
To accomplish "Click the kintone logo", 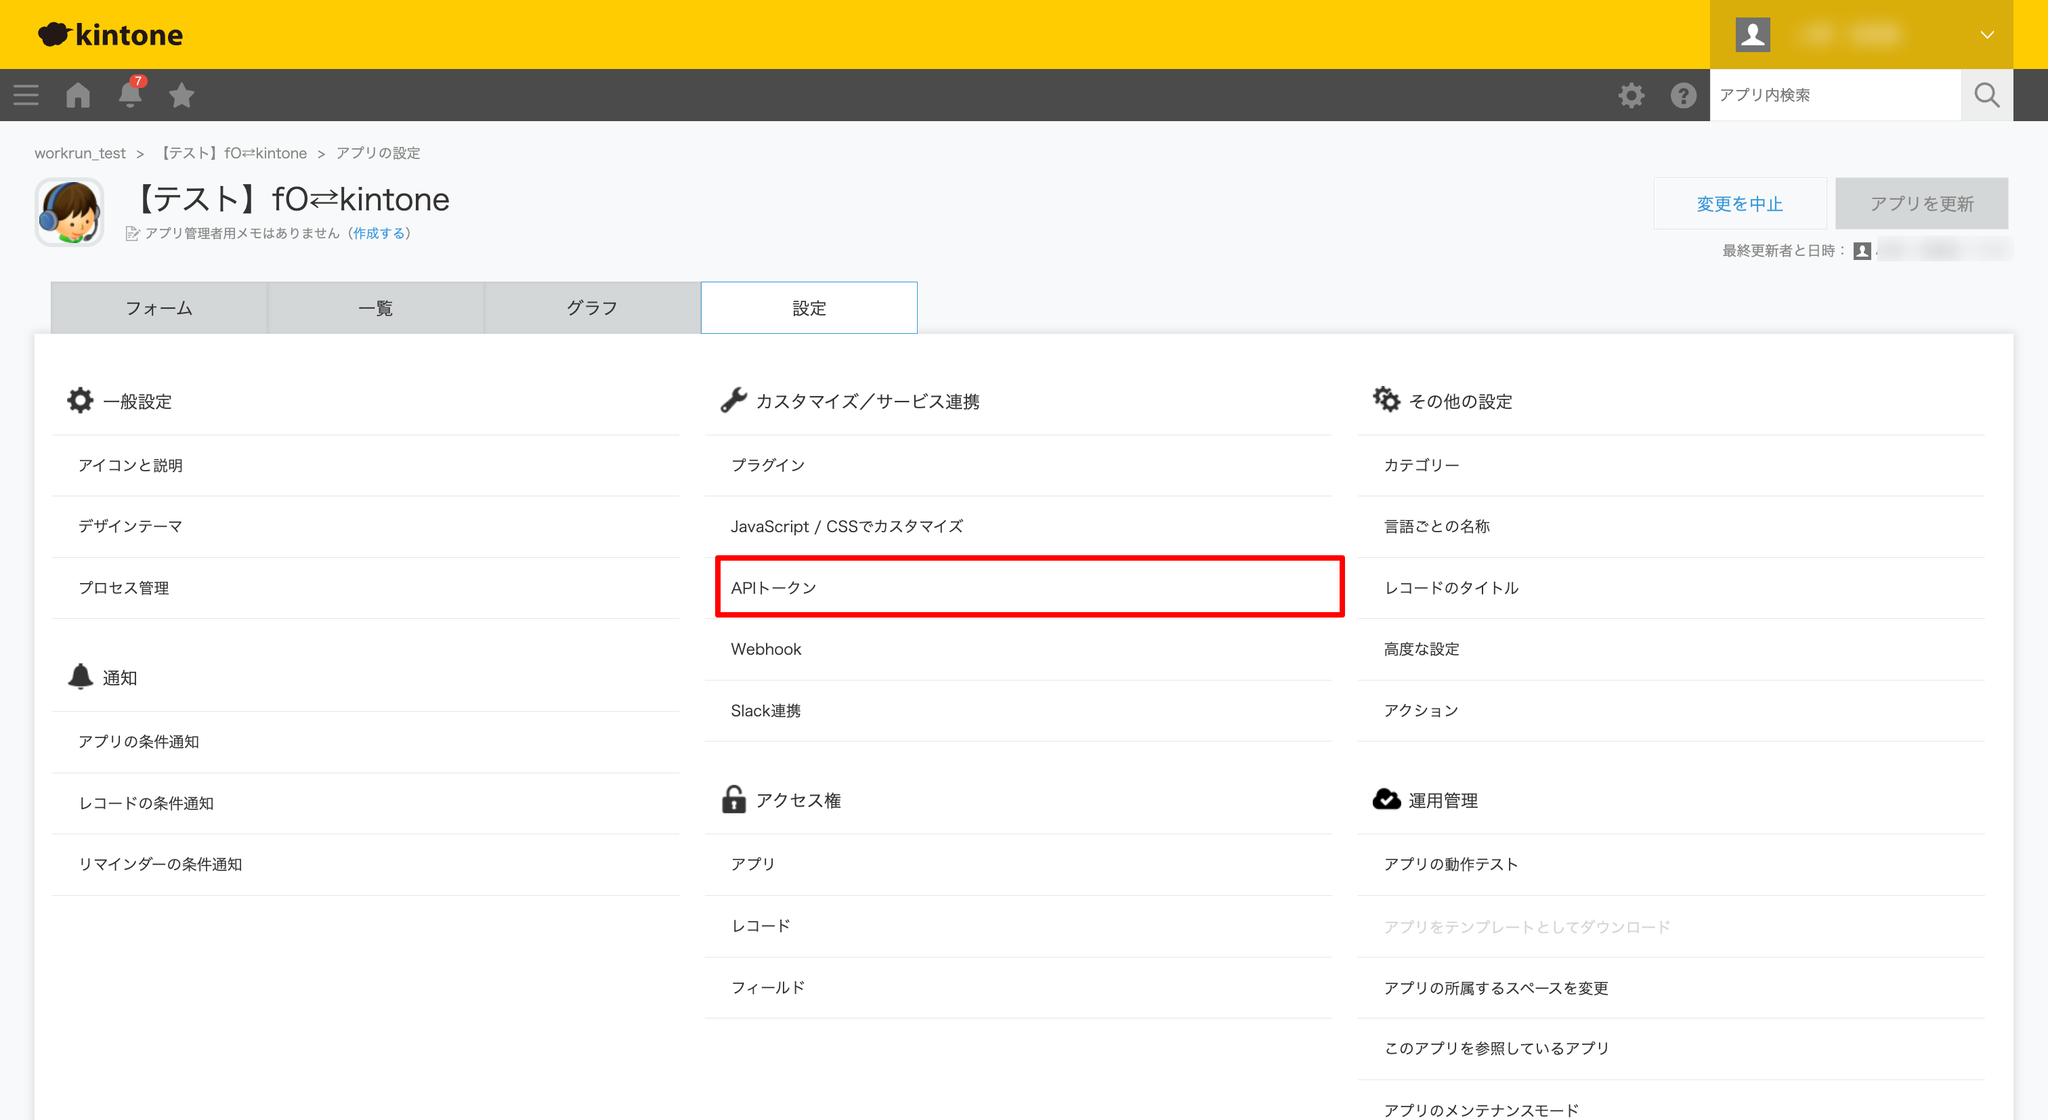I will (x=111, y=35).
